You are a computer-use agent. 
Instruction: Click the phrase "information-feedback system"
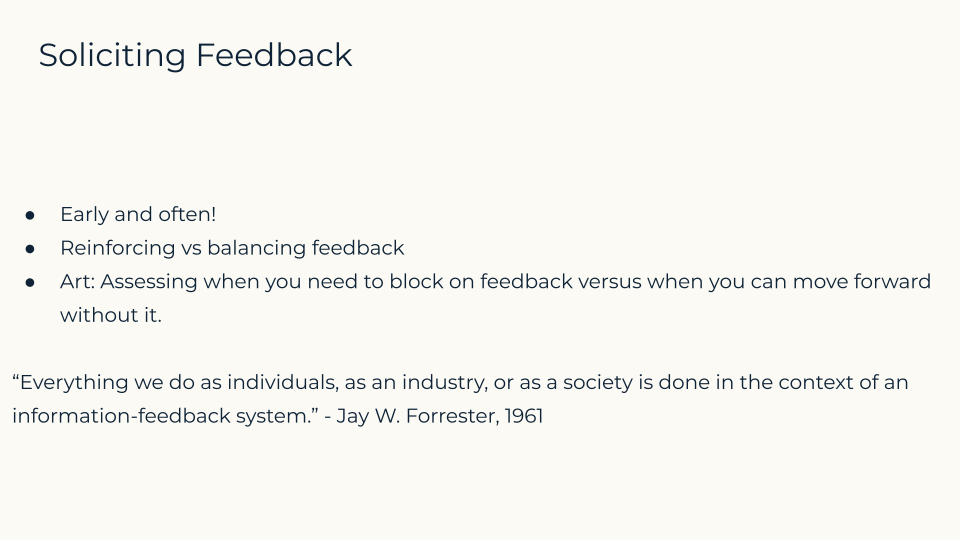[x=160, y=416]
